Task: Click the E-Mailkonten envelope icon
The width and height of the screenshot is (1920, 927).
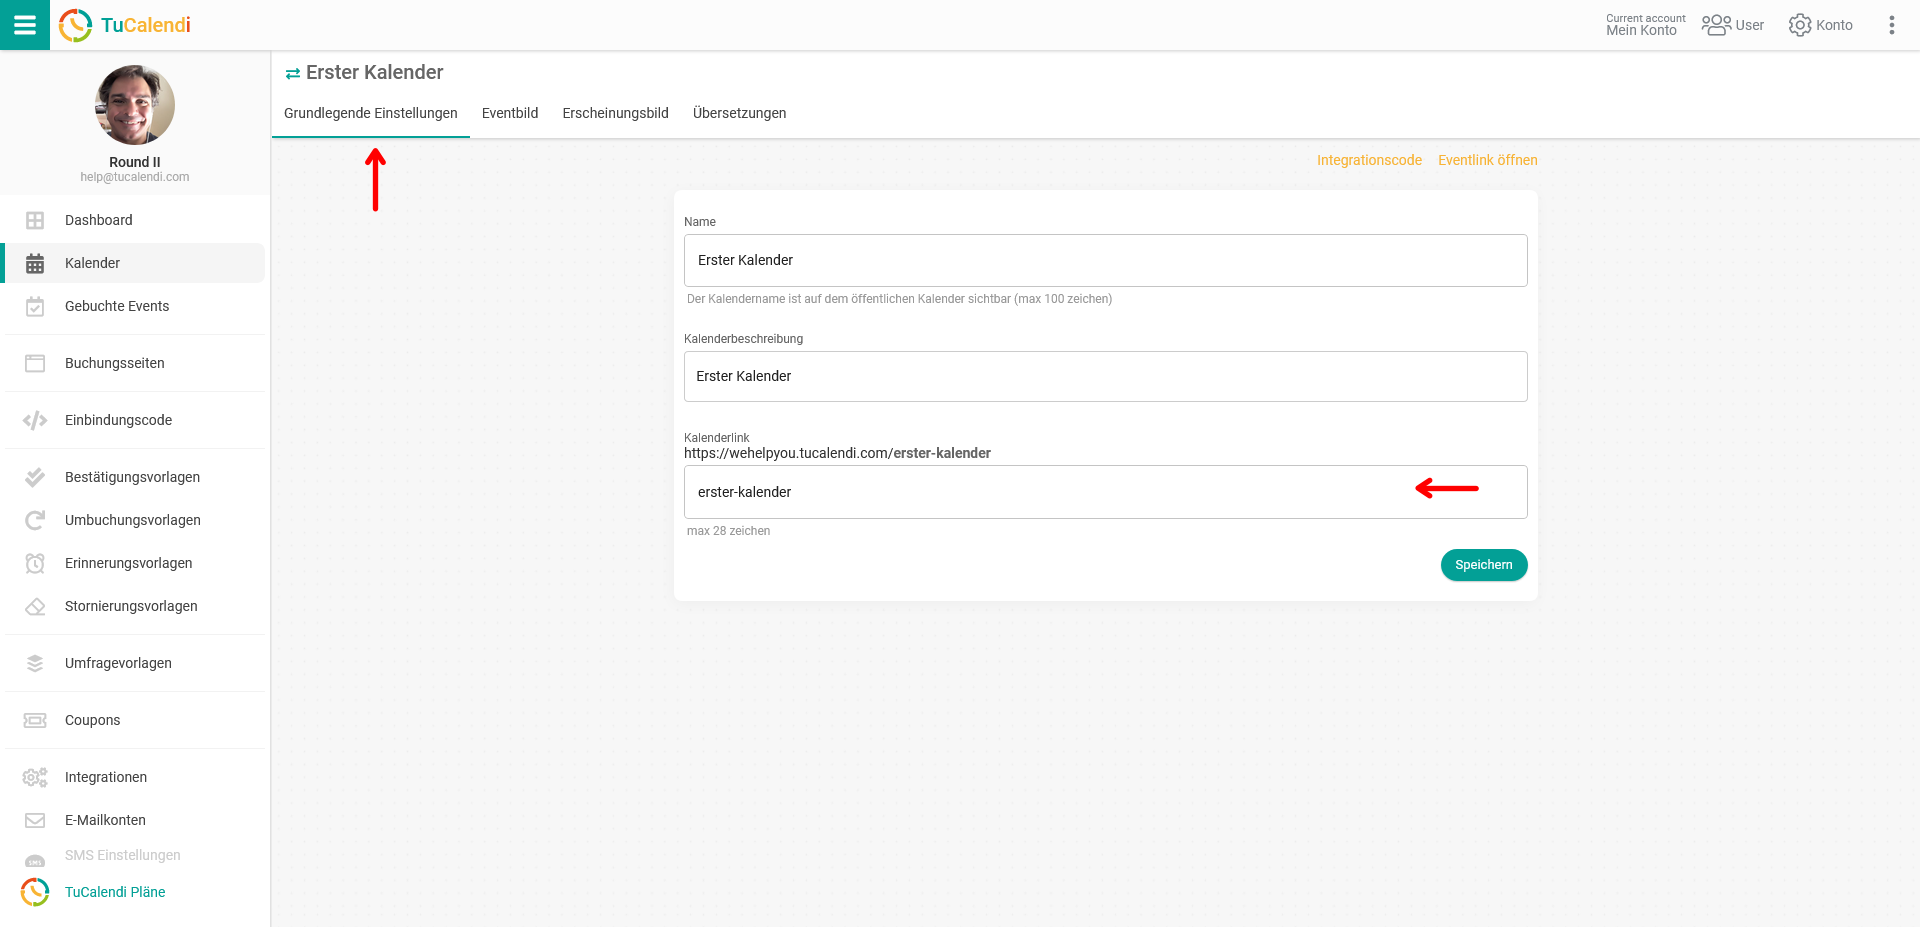Action: (35, 820)
